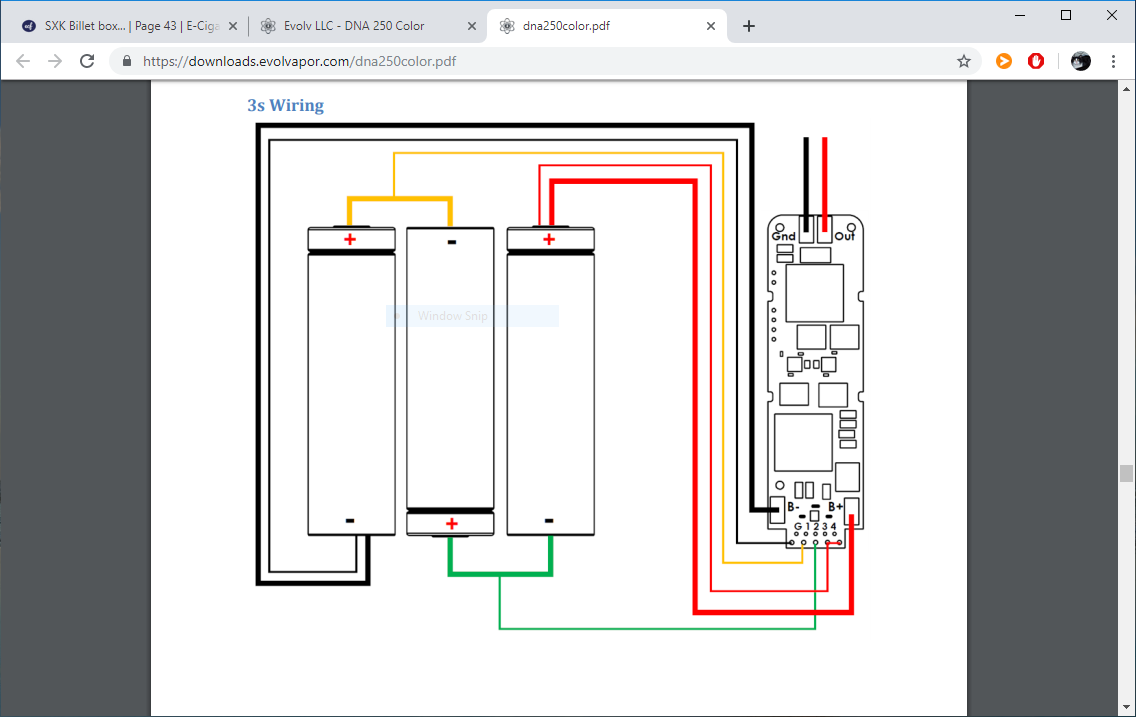Reload the current PDF page

click(87, 61)
